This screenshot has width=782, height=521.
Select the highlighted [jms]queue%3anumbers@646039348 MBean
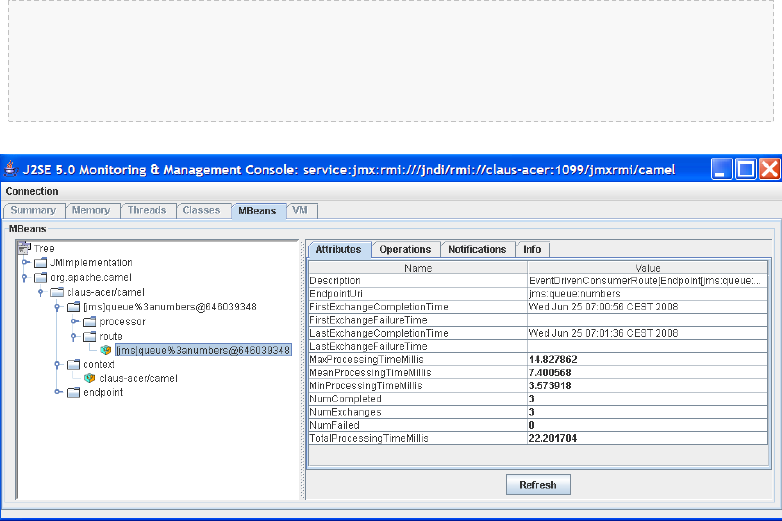[x=203, y=350]
